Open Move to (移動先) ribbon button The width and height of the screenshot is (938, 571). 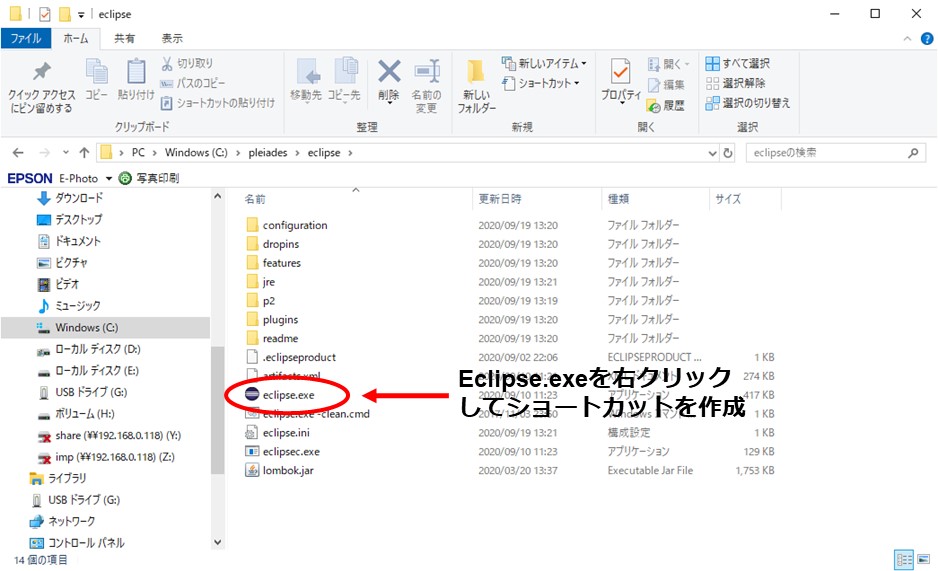pos(306,80)
